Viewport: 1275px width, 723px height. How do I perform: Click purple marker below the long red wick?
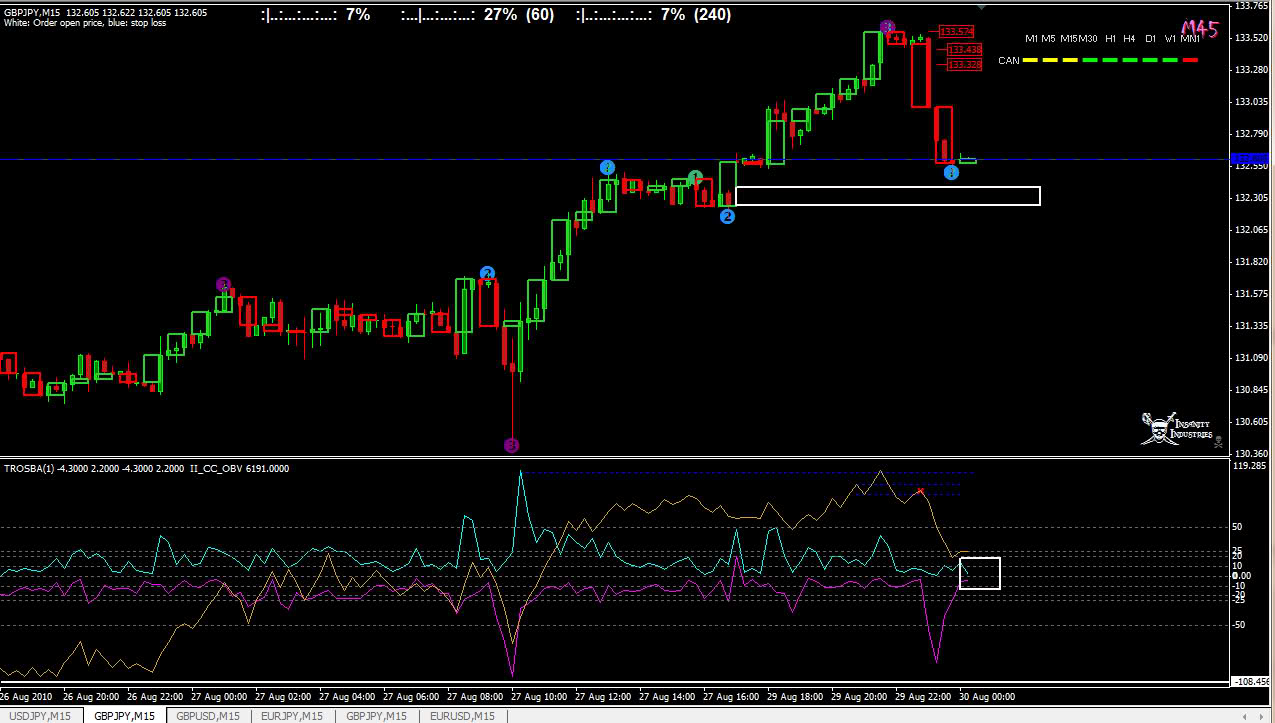[512, 445]
